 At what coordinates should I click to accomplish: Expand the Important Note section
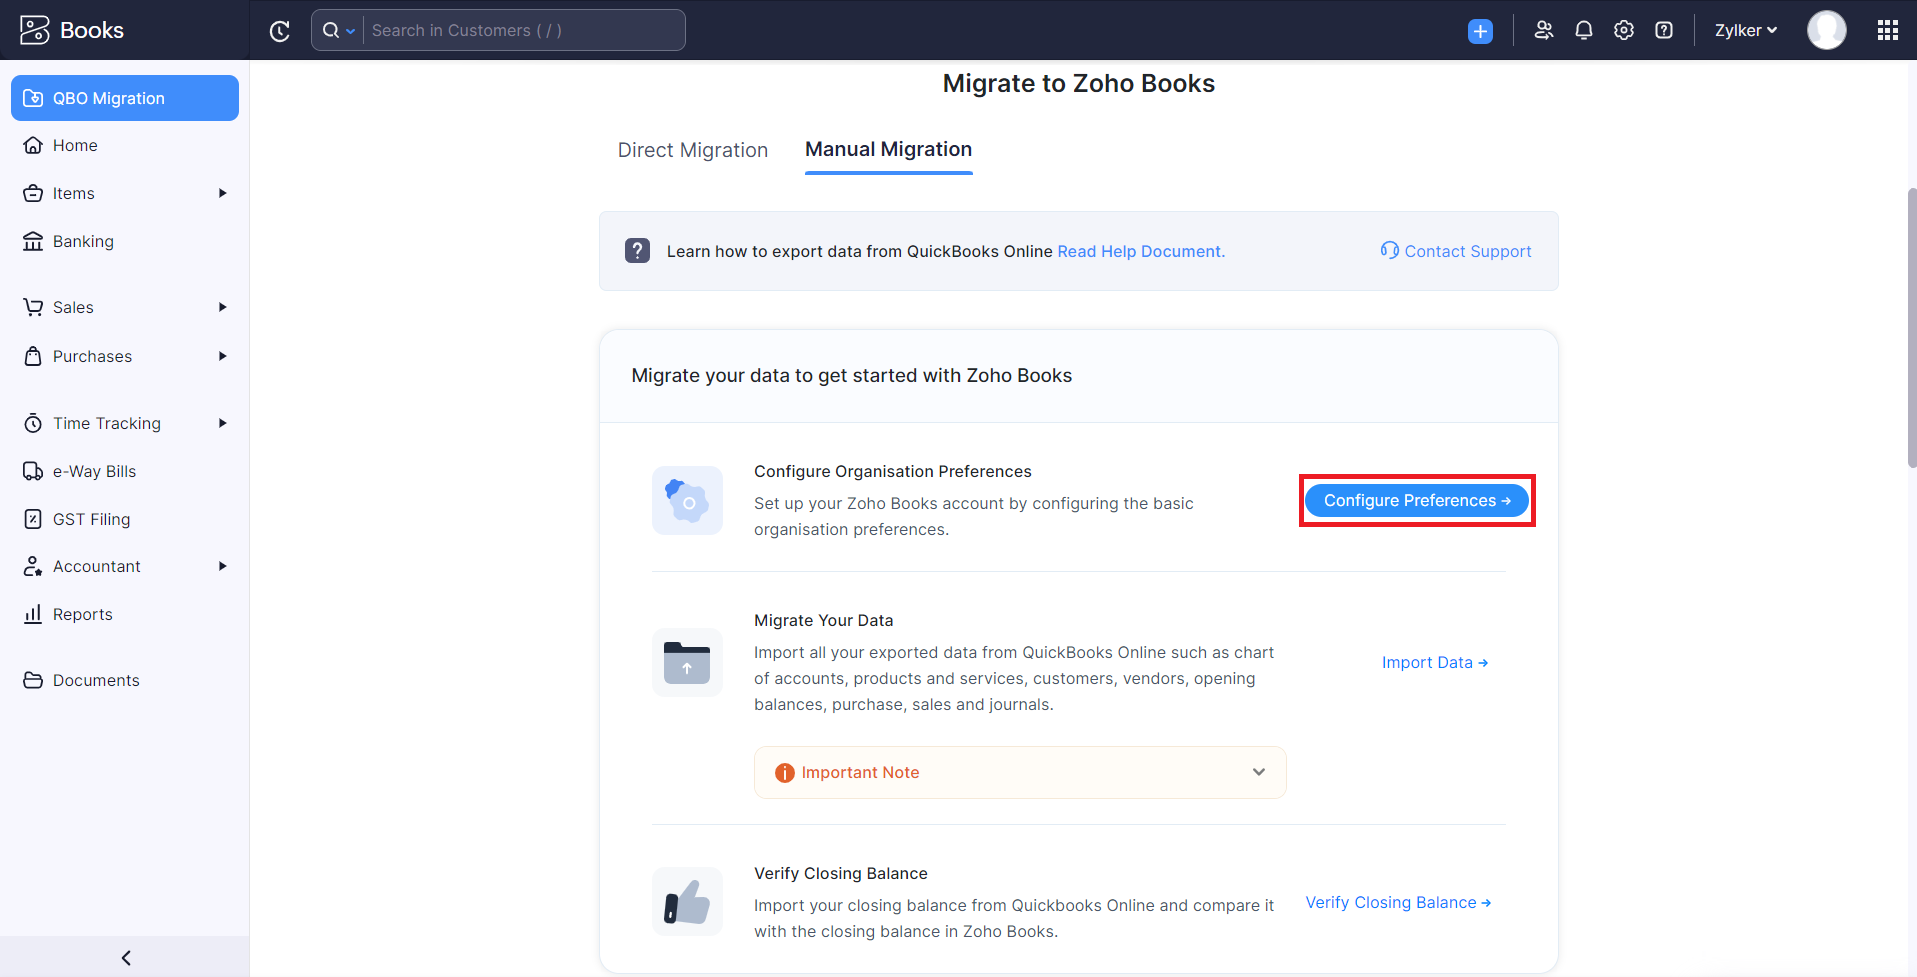pos(1020,772)
